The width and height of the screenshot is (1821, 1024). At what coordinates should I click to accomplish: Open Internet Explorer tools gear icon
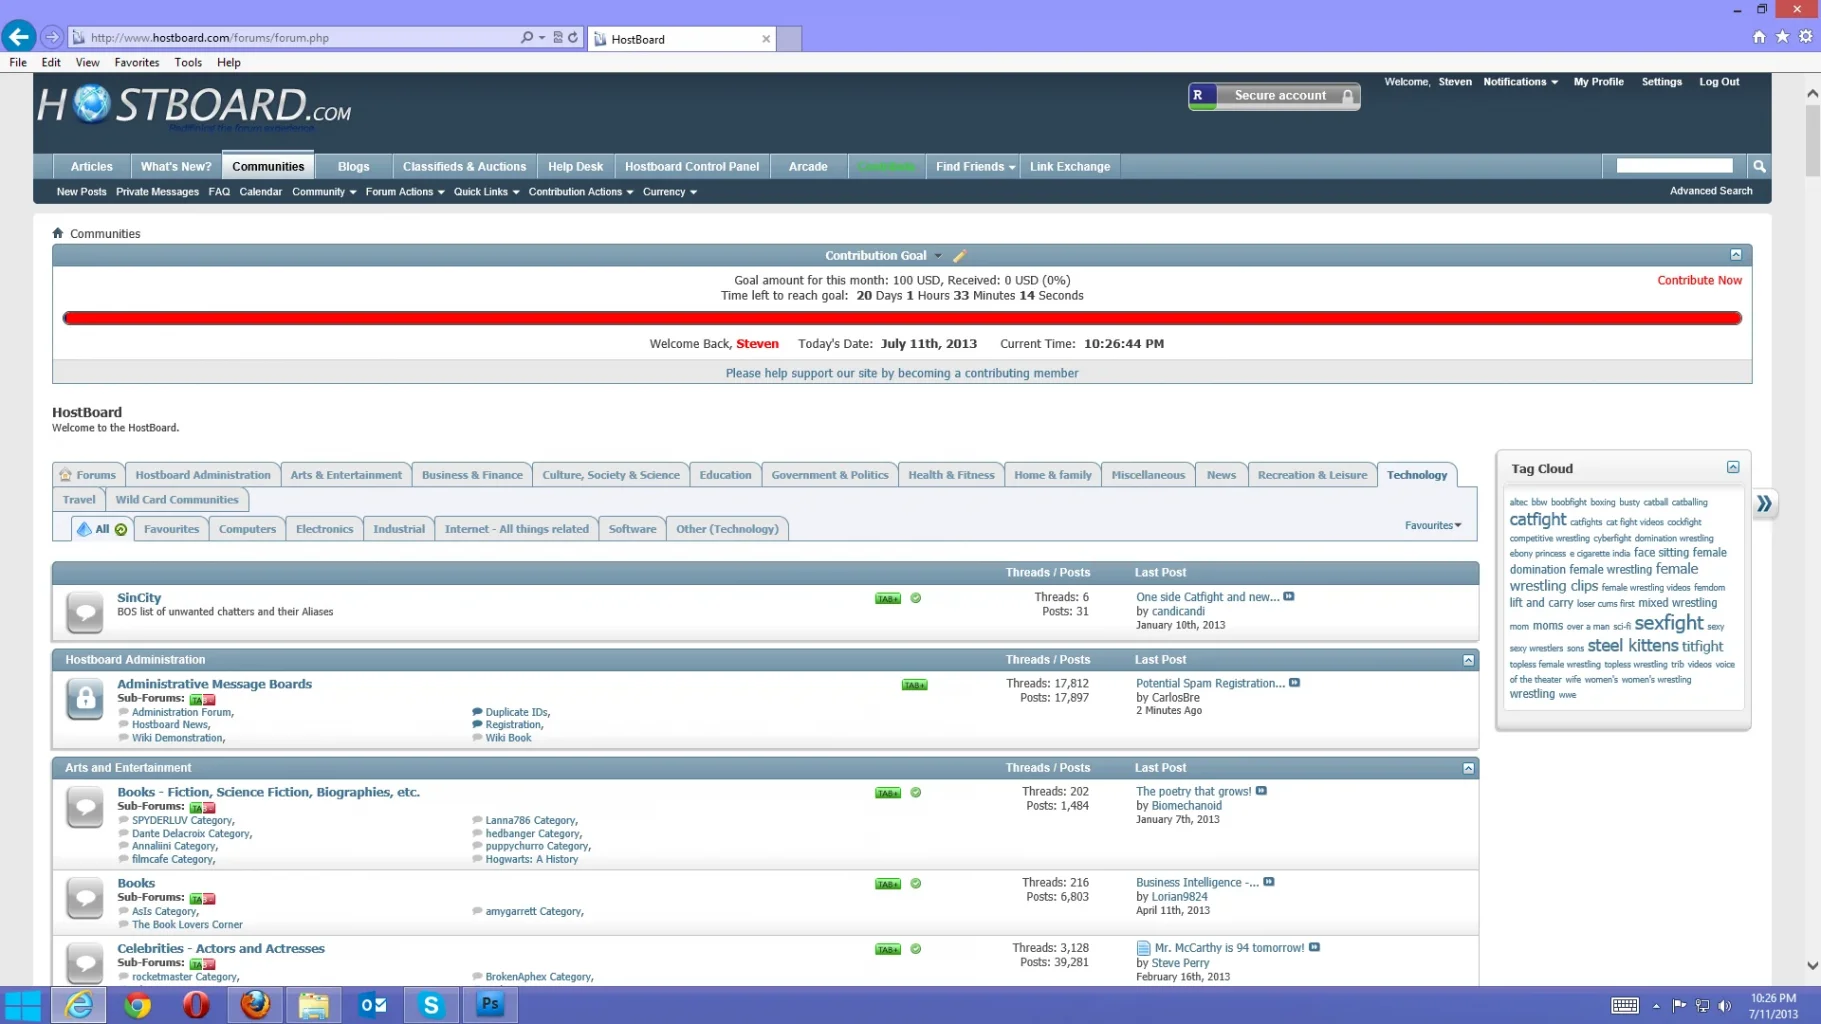(1806, 37)
